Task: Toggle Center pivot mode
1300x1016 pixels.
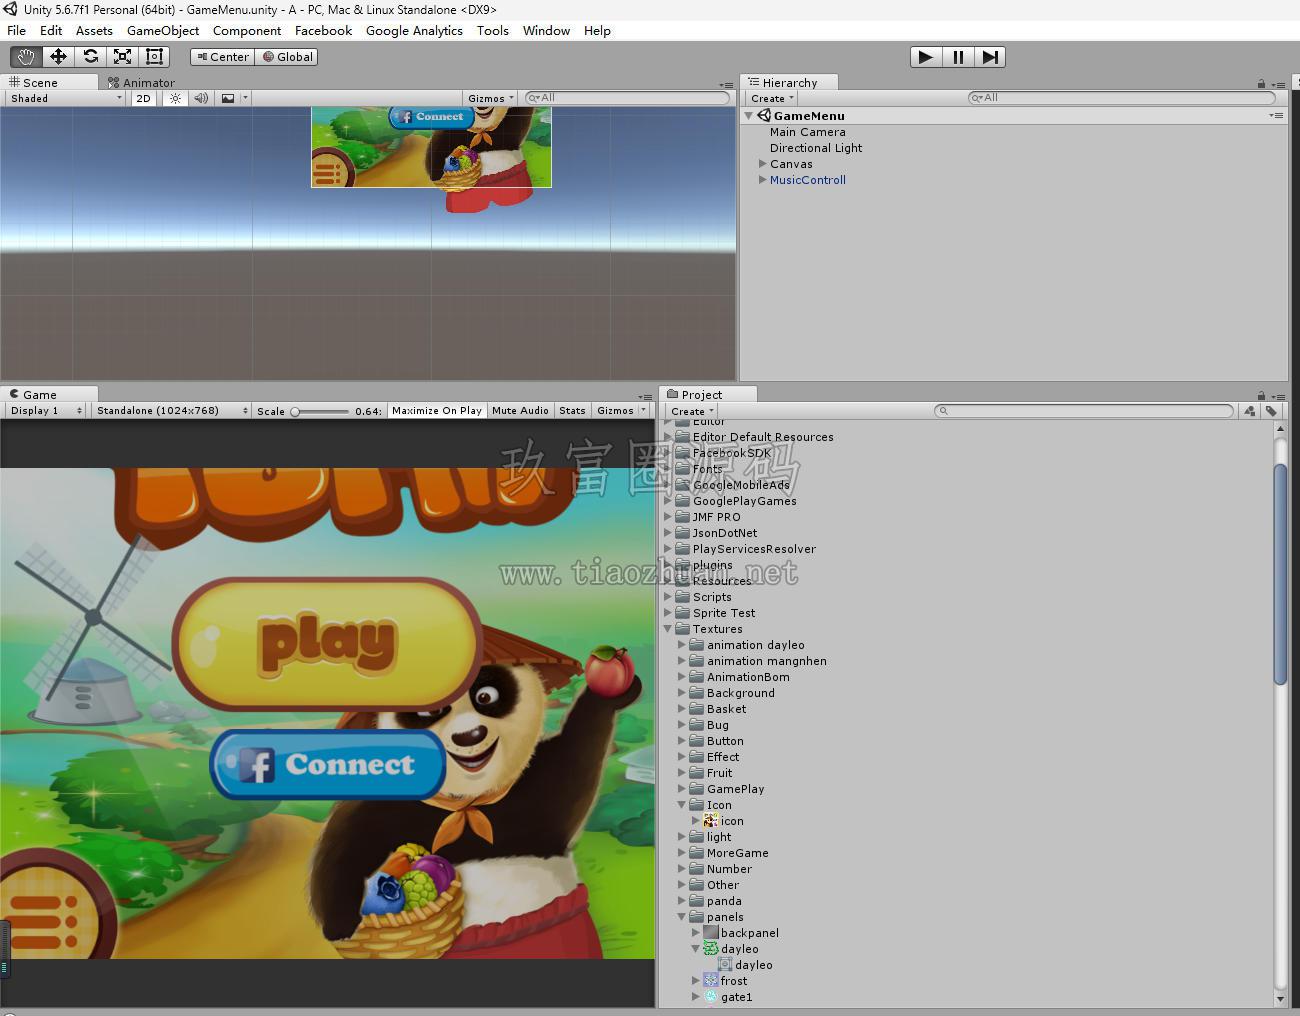Action: [x=222, y=57]
